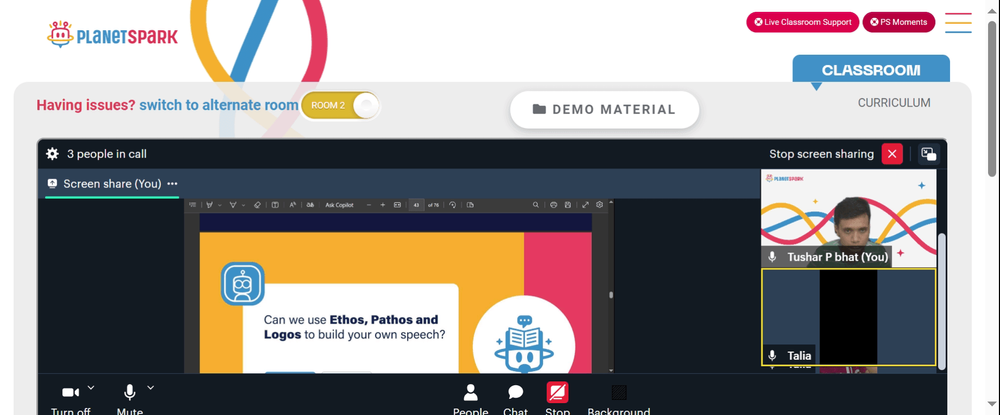1000x415 pixels.
Task: Open DEMO MATERIAL folder button
Action: pyautogui.click(x=605, y=110)
